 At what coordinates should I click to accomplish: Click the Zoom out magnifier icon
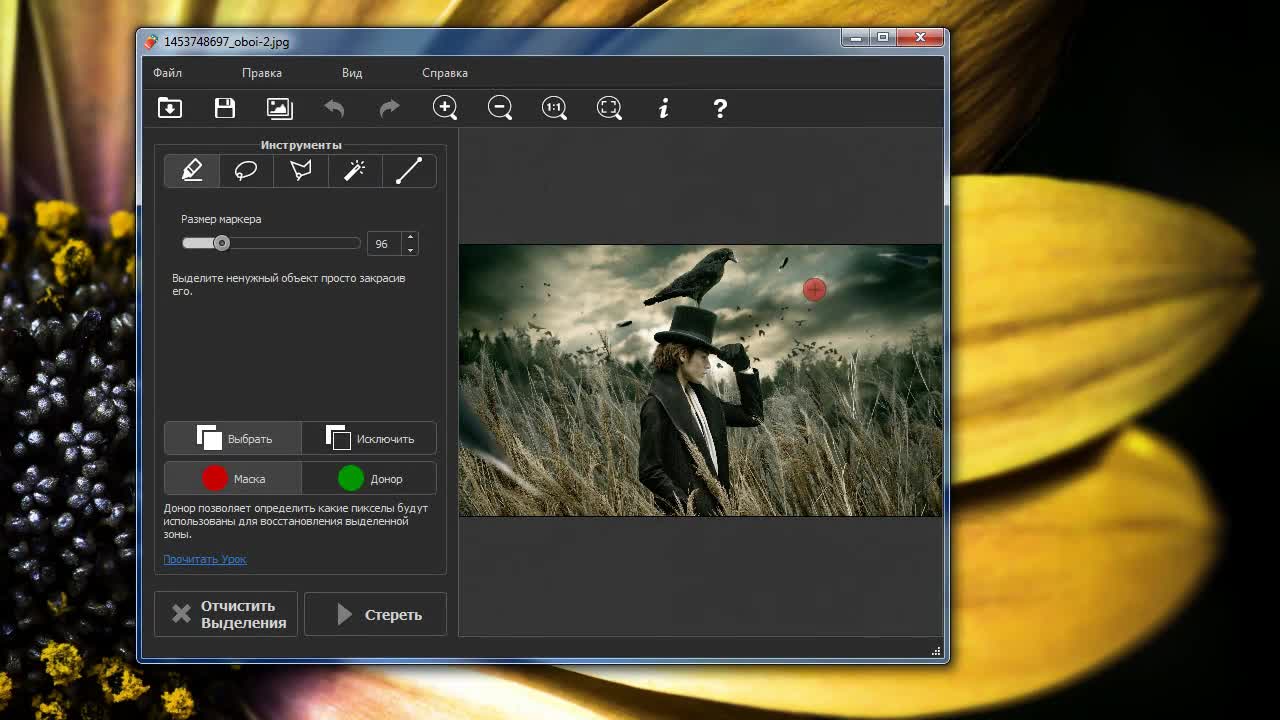[x=500, y=108]
